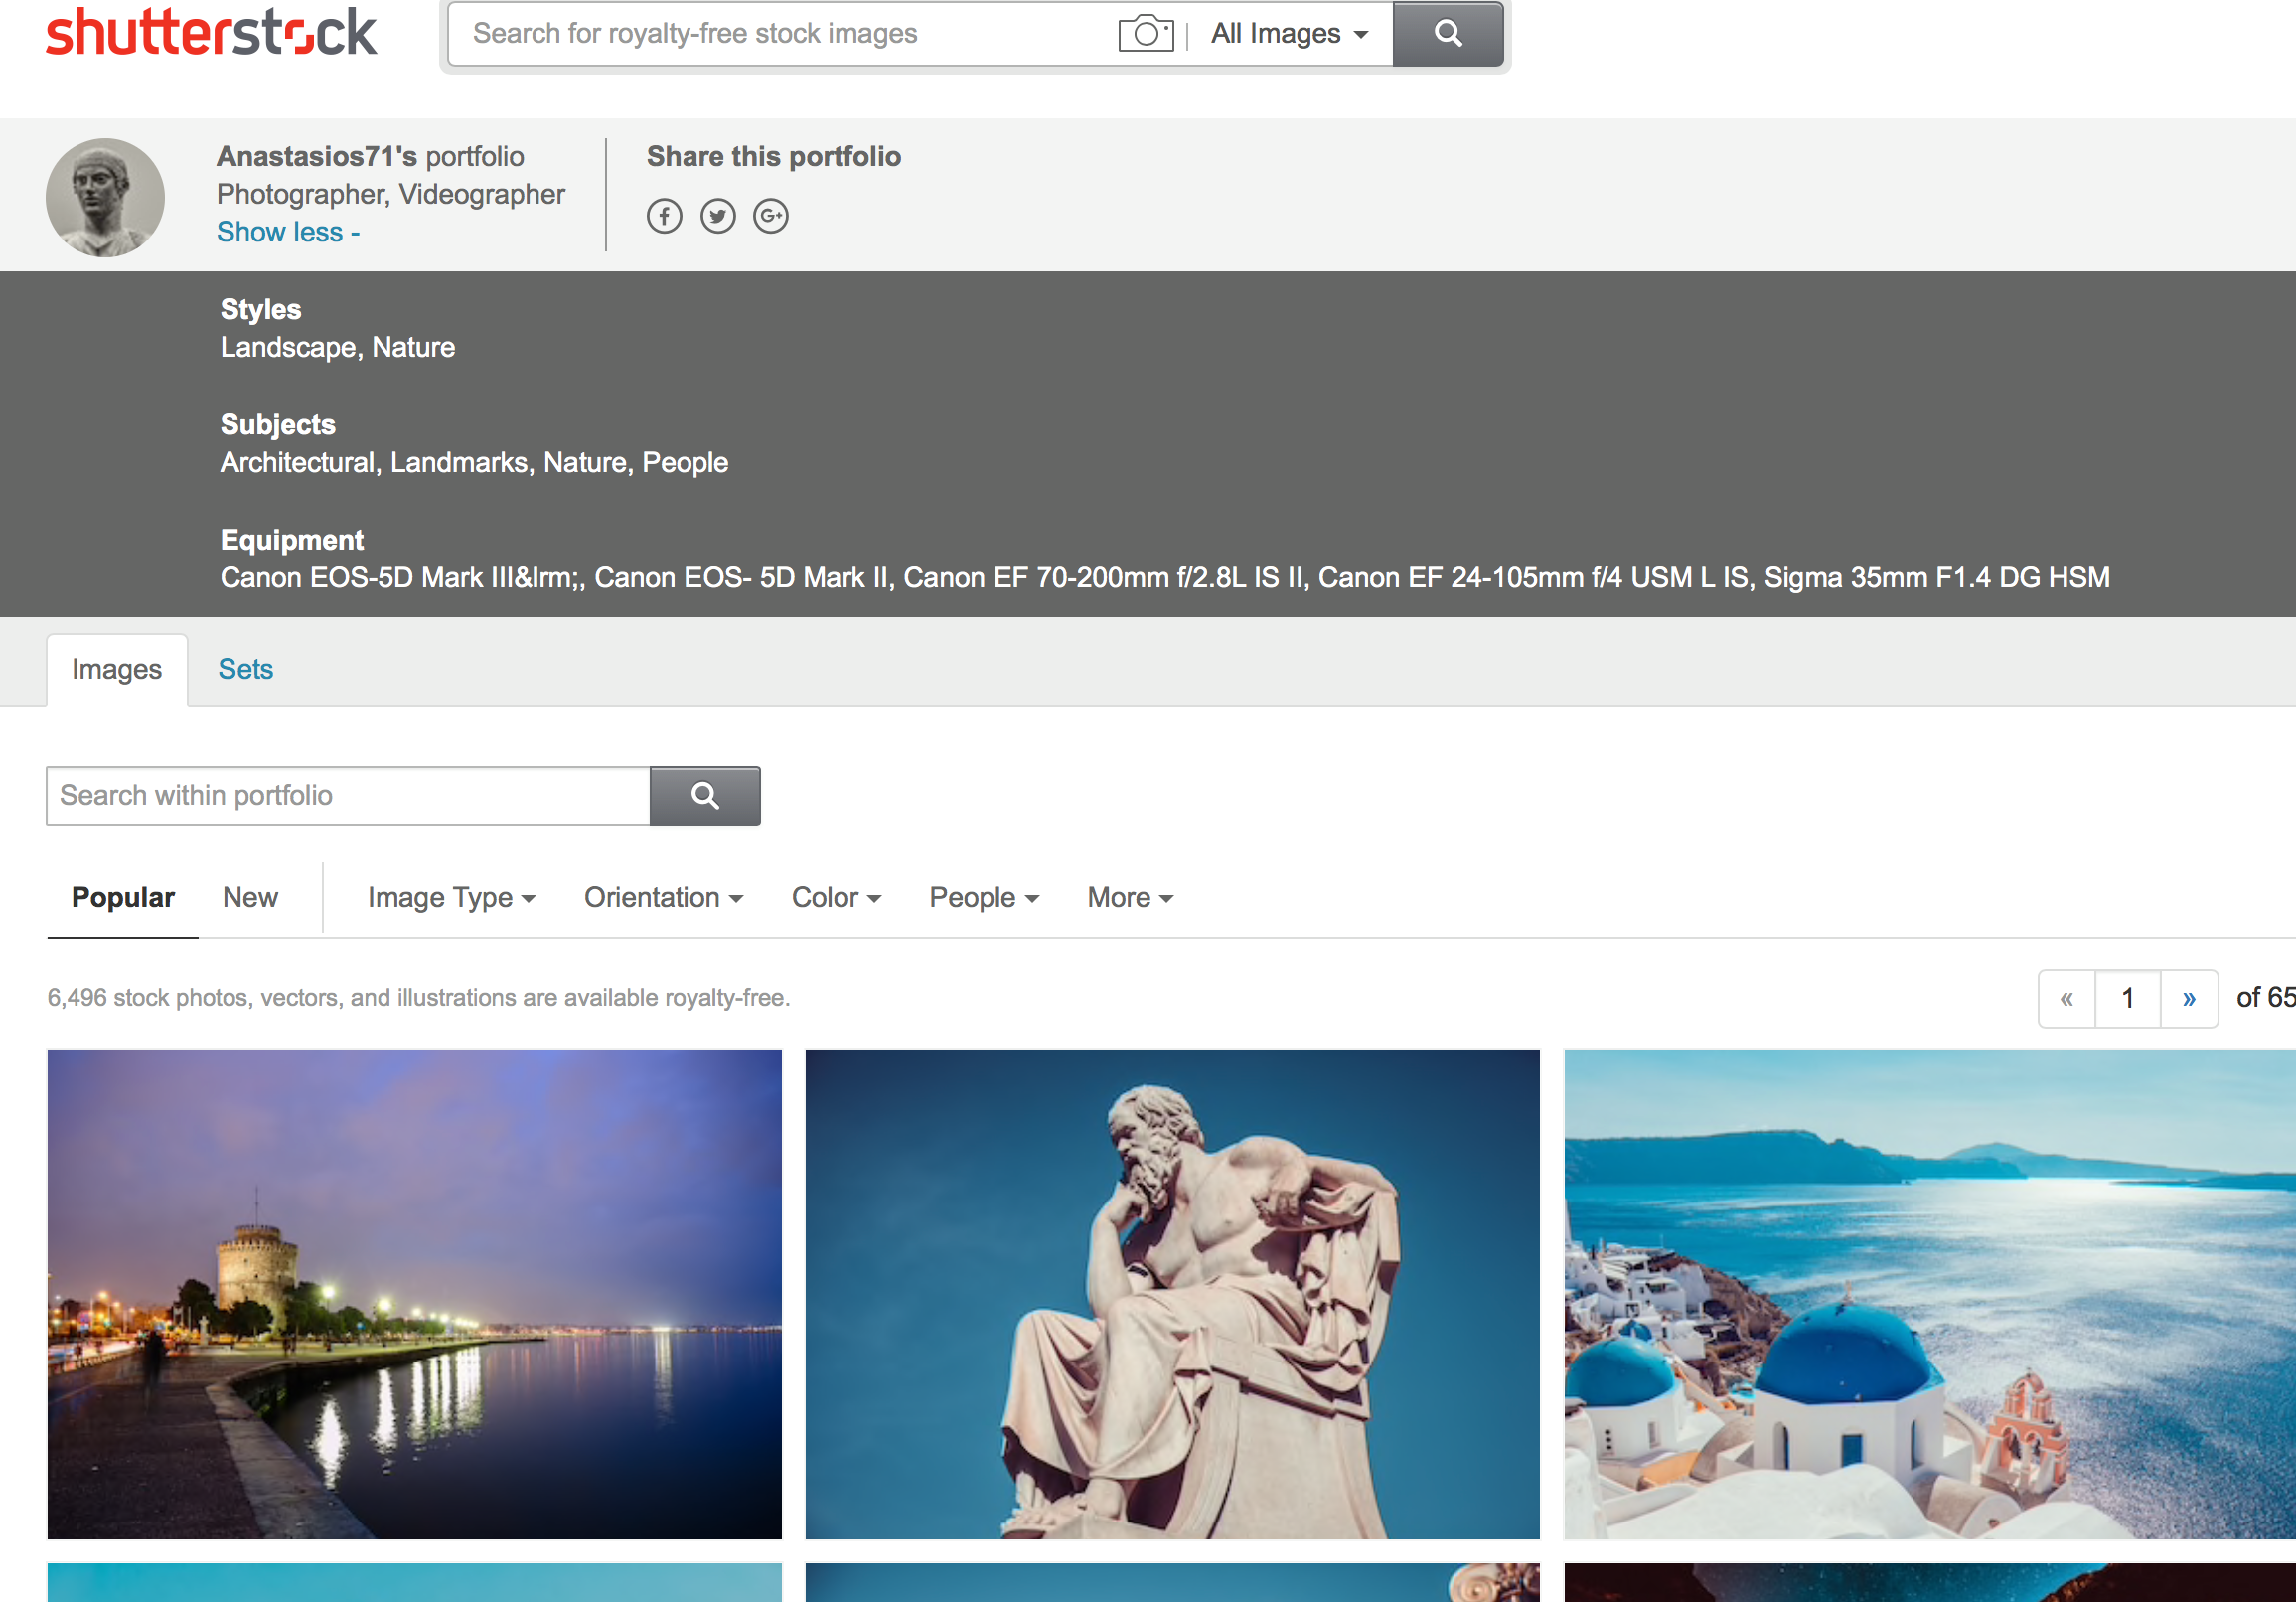Image resolution: width=2296 pixels, height=1602 pixels.
Task: Open the Color filter dropdown
Action: point(836,898)
